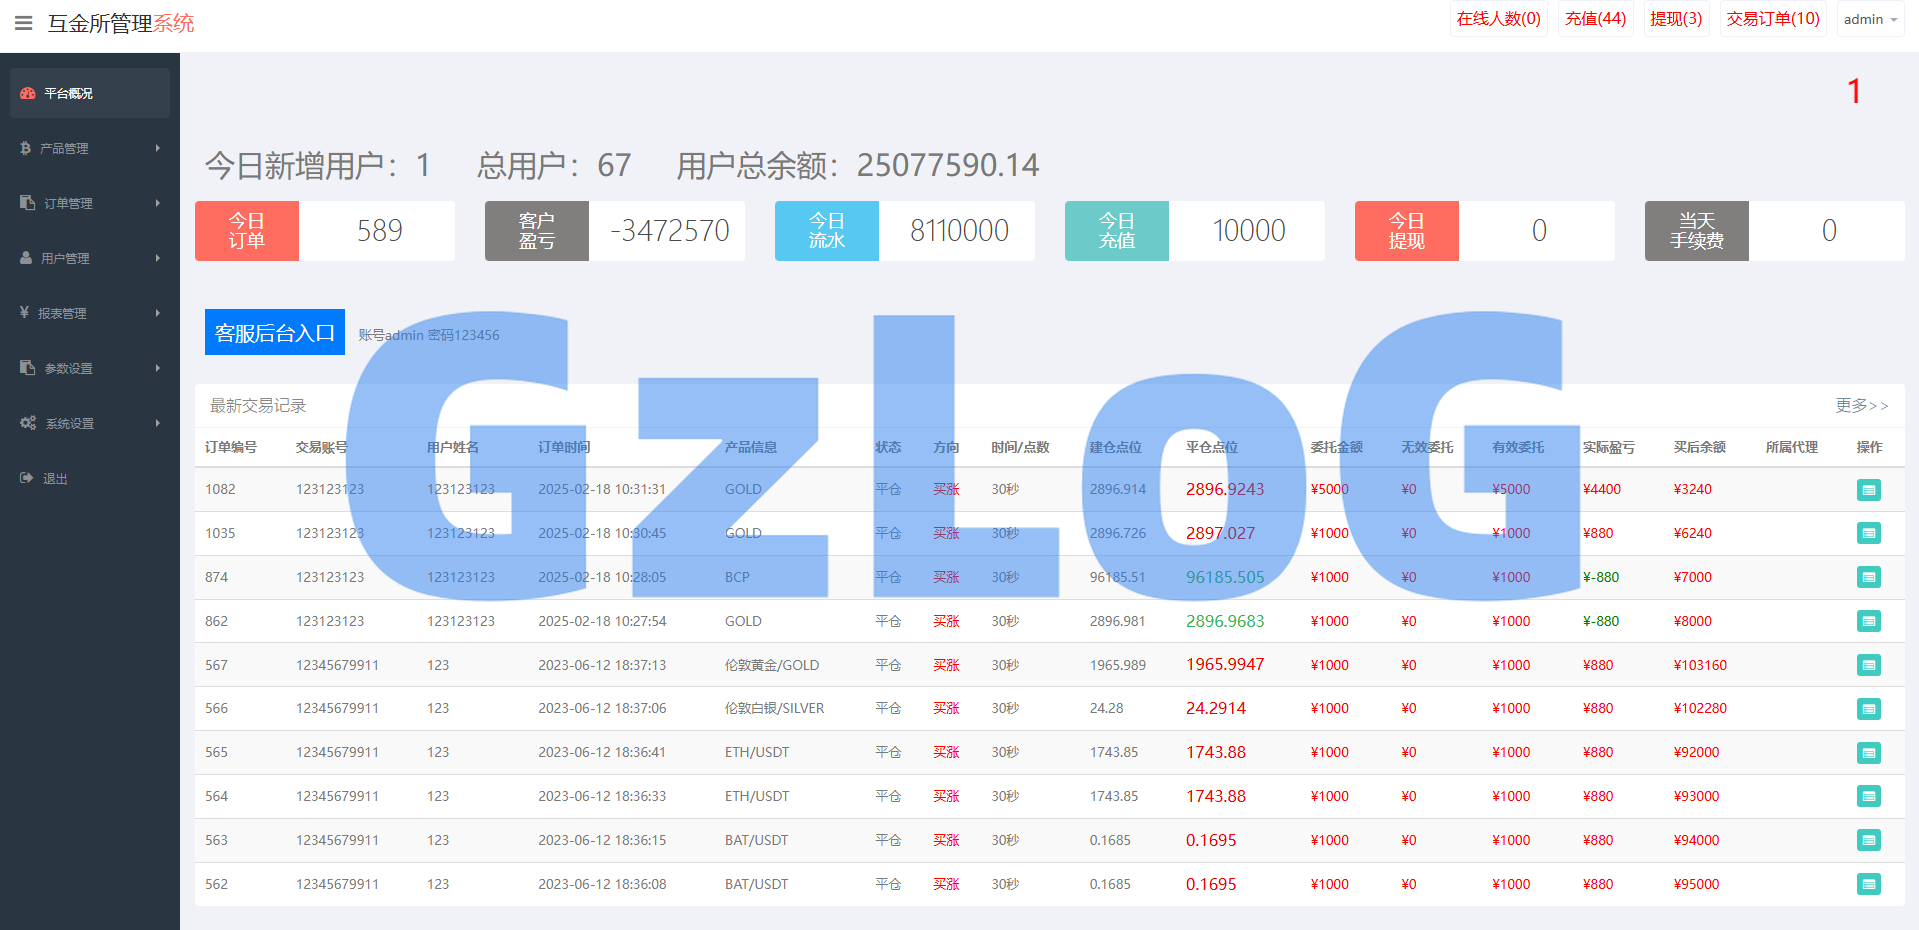Expand the 订单管理 submenu arrow
This screenshot has width=1919, height=930.
click(x=157, y=203)
